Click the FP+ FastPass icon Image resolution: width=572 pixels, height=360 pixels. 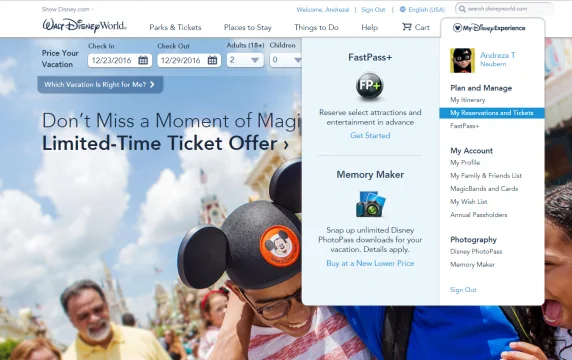point(370,86)
